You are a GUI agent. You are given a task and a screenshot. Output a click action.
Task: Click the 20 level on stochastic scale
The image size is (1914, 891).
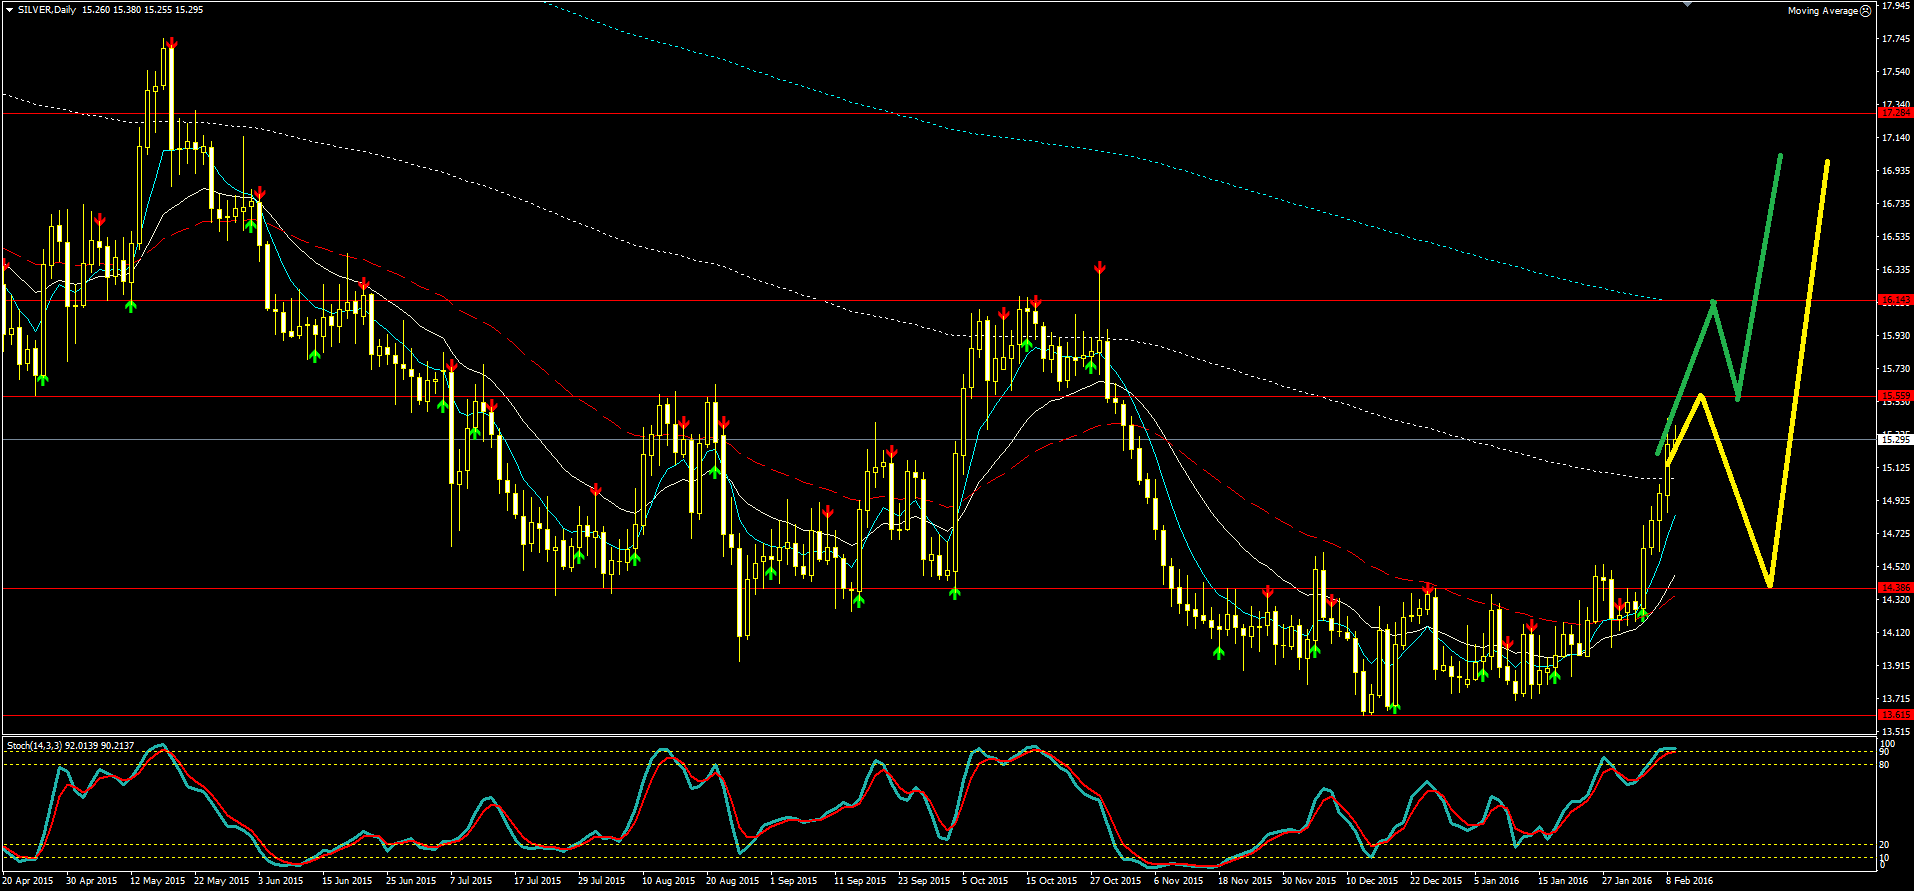click(1885, 845)
